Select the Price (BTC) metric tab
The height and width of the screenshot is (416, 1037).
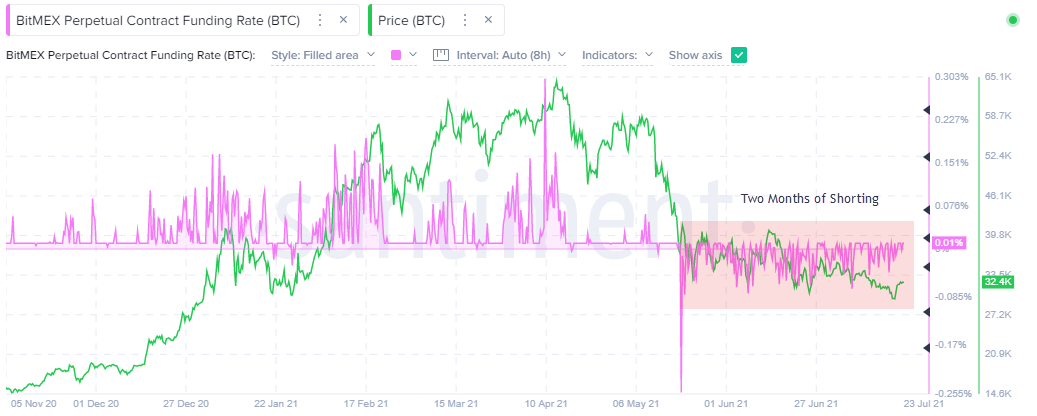click(411, 20)
